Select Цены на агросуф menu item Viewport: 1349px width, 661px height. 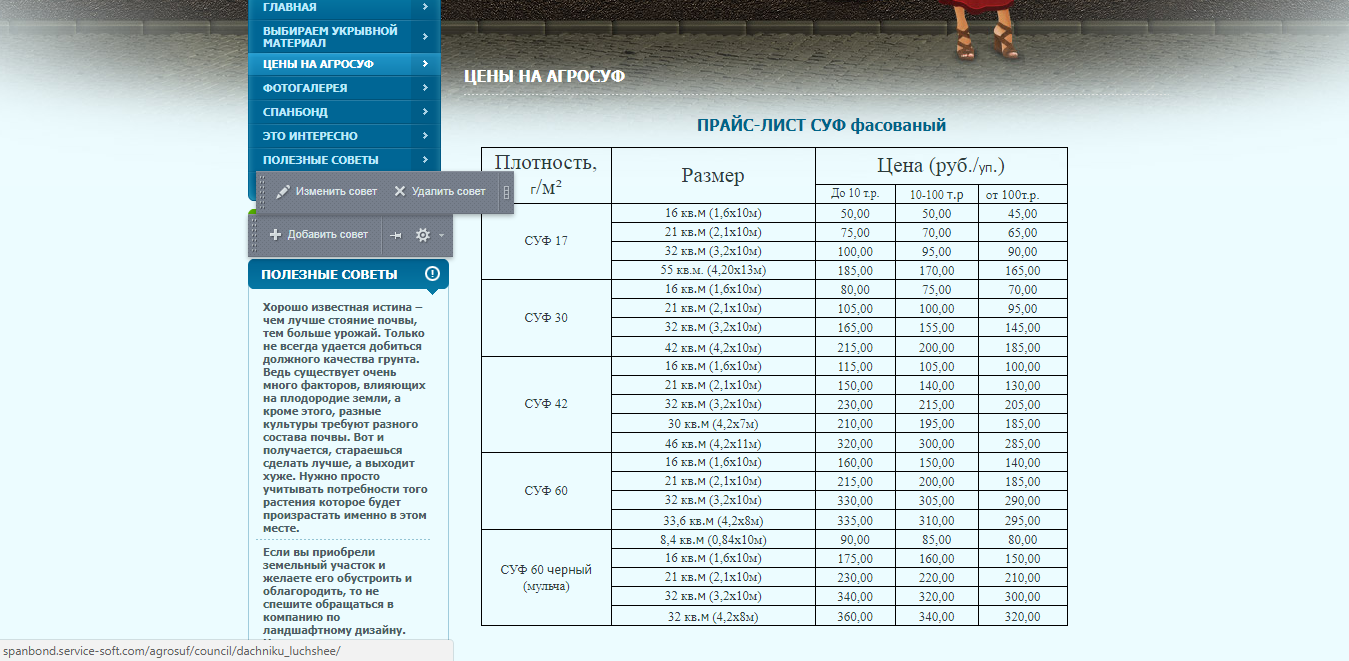(344, 64)
